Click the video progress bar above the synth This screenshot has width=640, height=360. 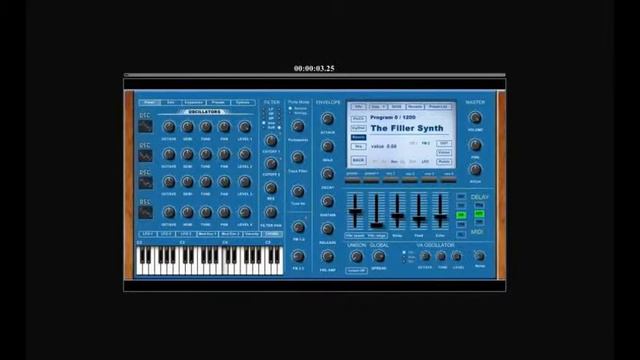(314, 75)
